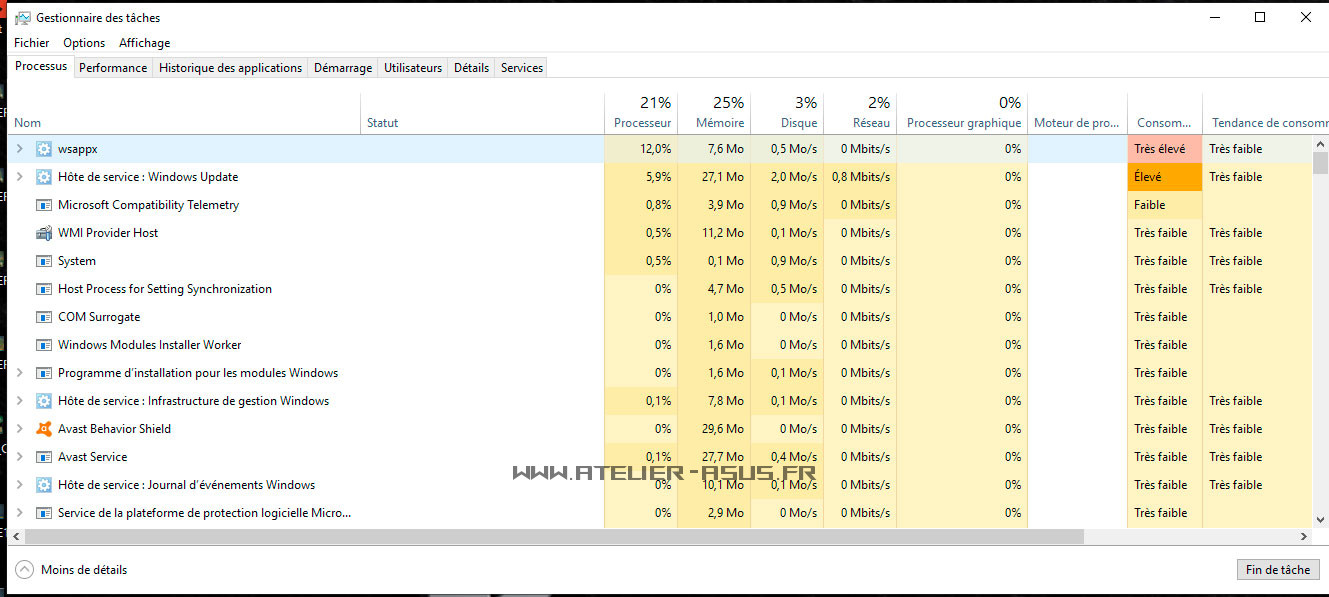Expand Programme d'installation pour les modules Windows
This screenshot has width=1329, height=597.
(x=19, y=373)
